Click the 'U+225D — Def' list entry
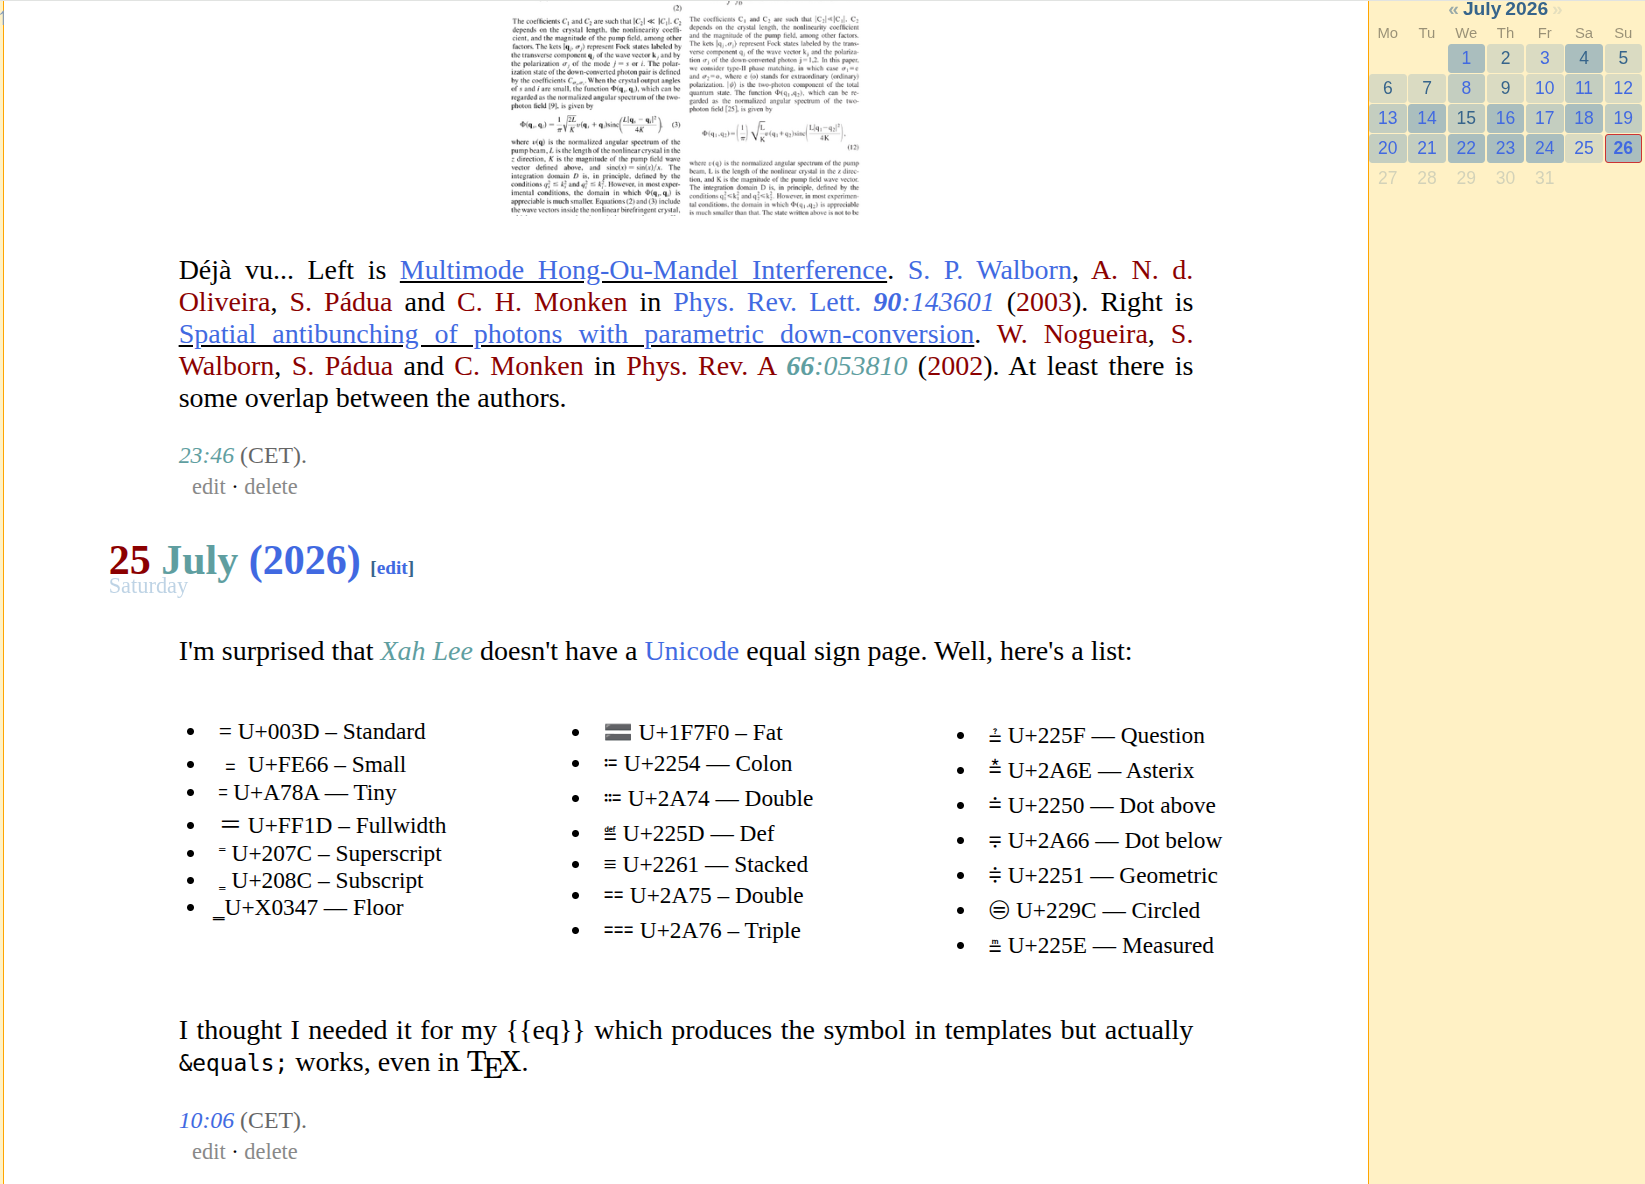Viewport: 1645px width, 1184px height. coord(689,833)
